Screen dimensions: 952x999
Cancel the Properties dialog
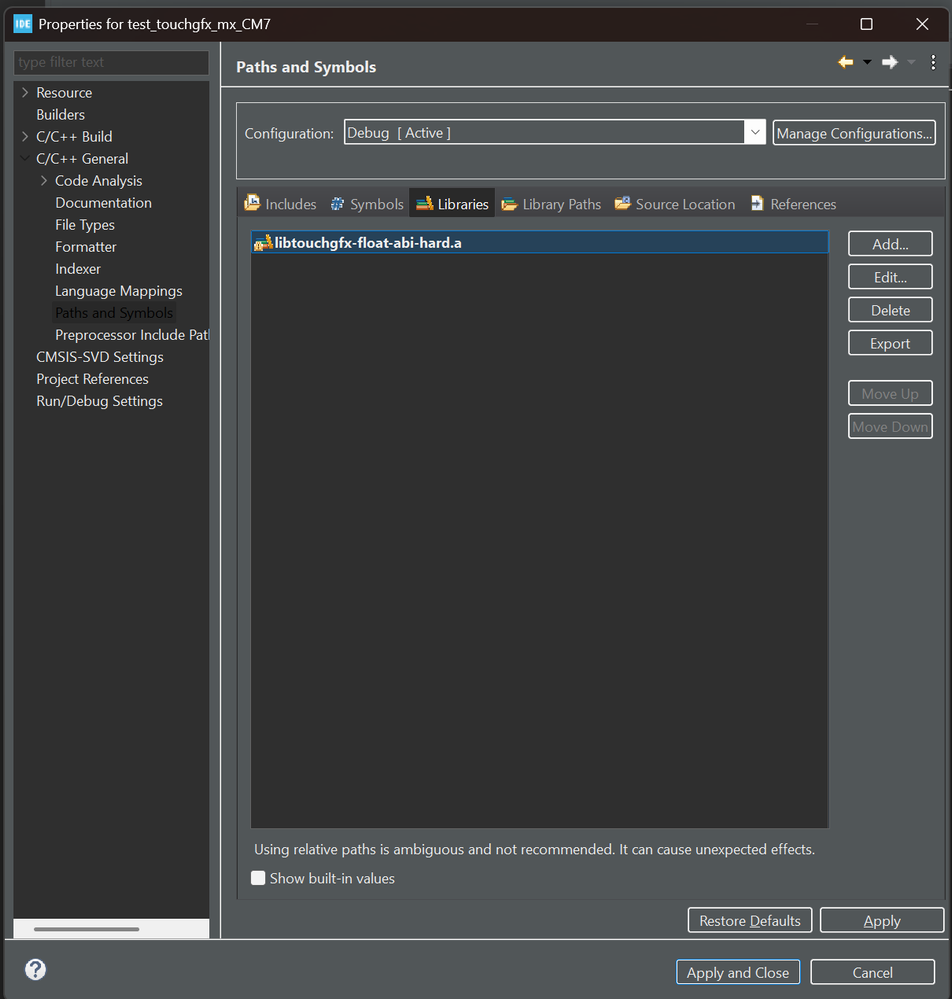[x=872, y=972]
